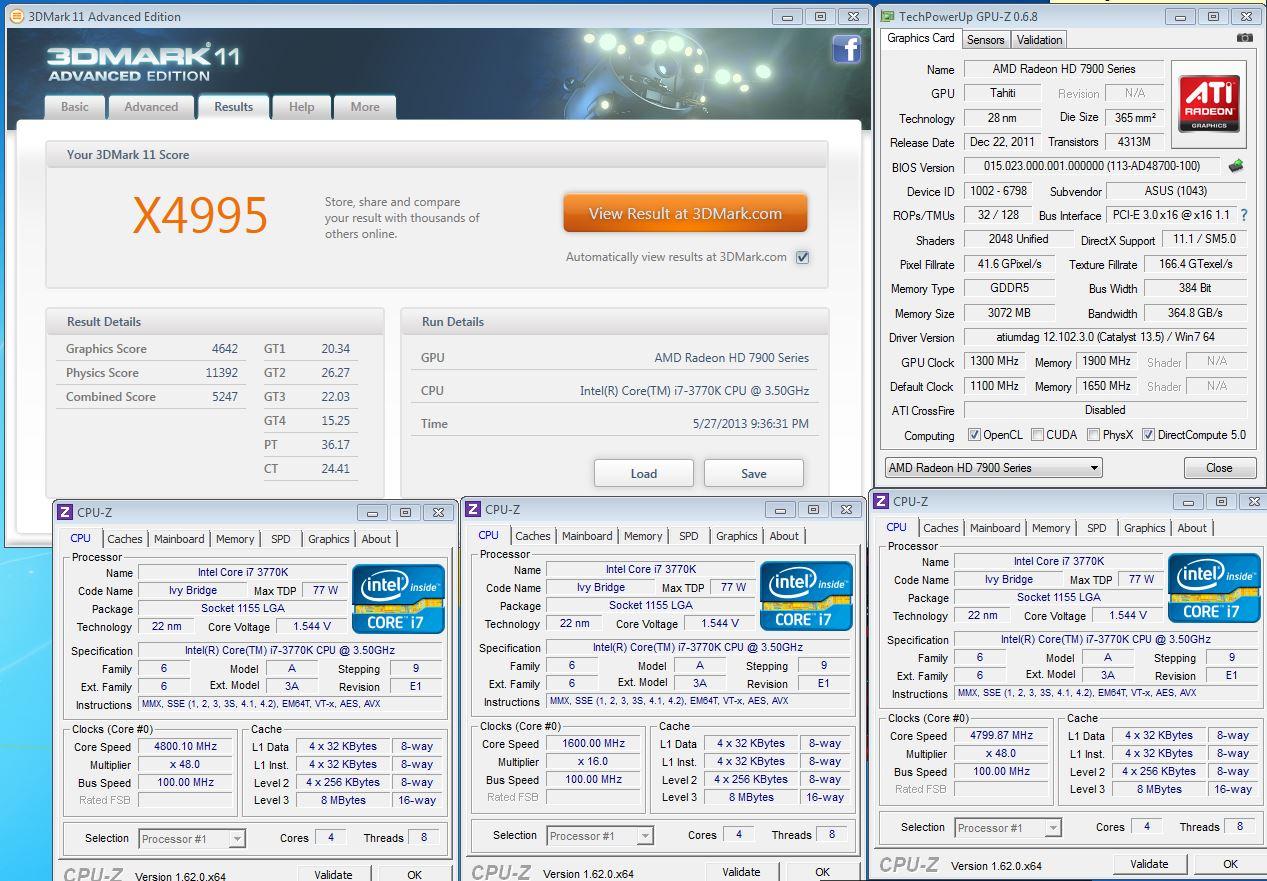Click View Result at 3DMark.com button

click(685, 213)
